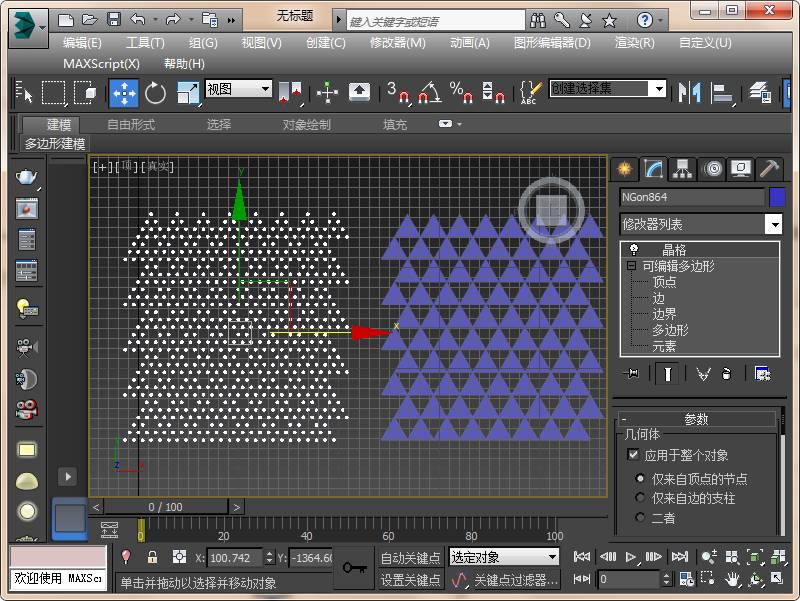Play the animation
The image size is (800, 601).
coord(631,557)
